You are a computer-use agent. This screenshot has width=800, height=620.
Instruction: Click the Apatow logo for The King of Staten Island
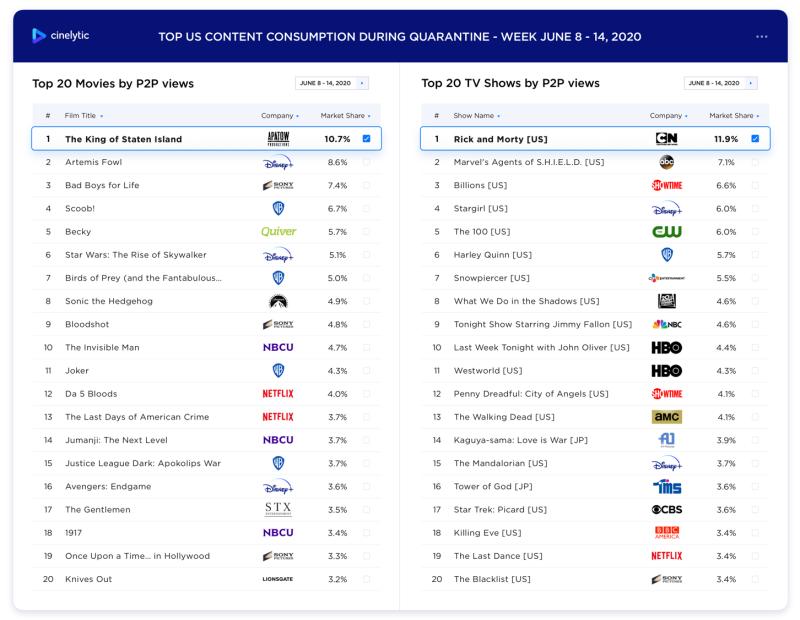click(279, 139)
